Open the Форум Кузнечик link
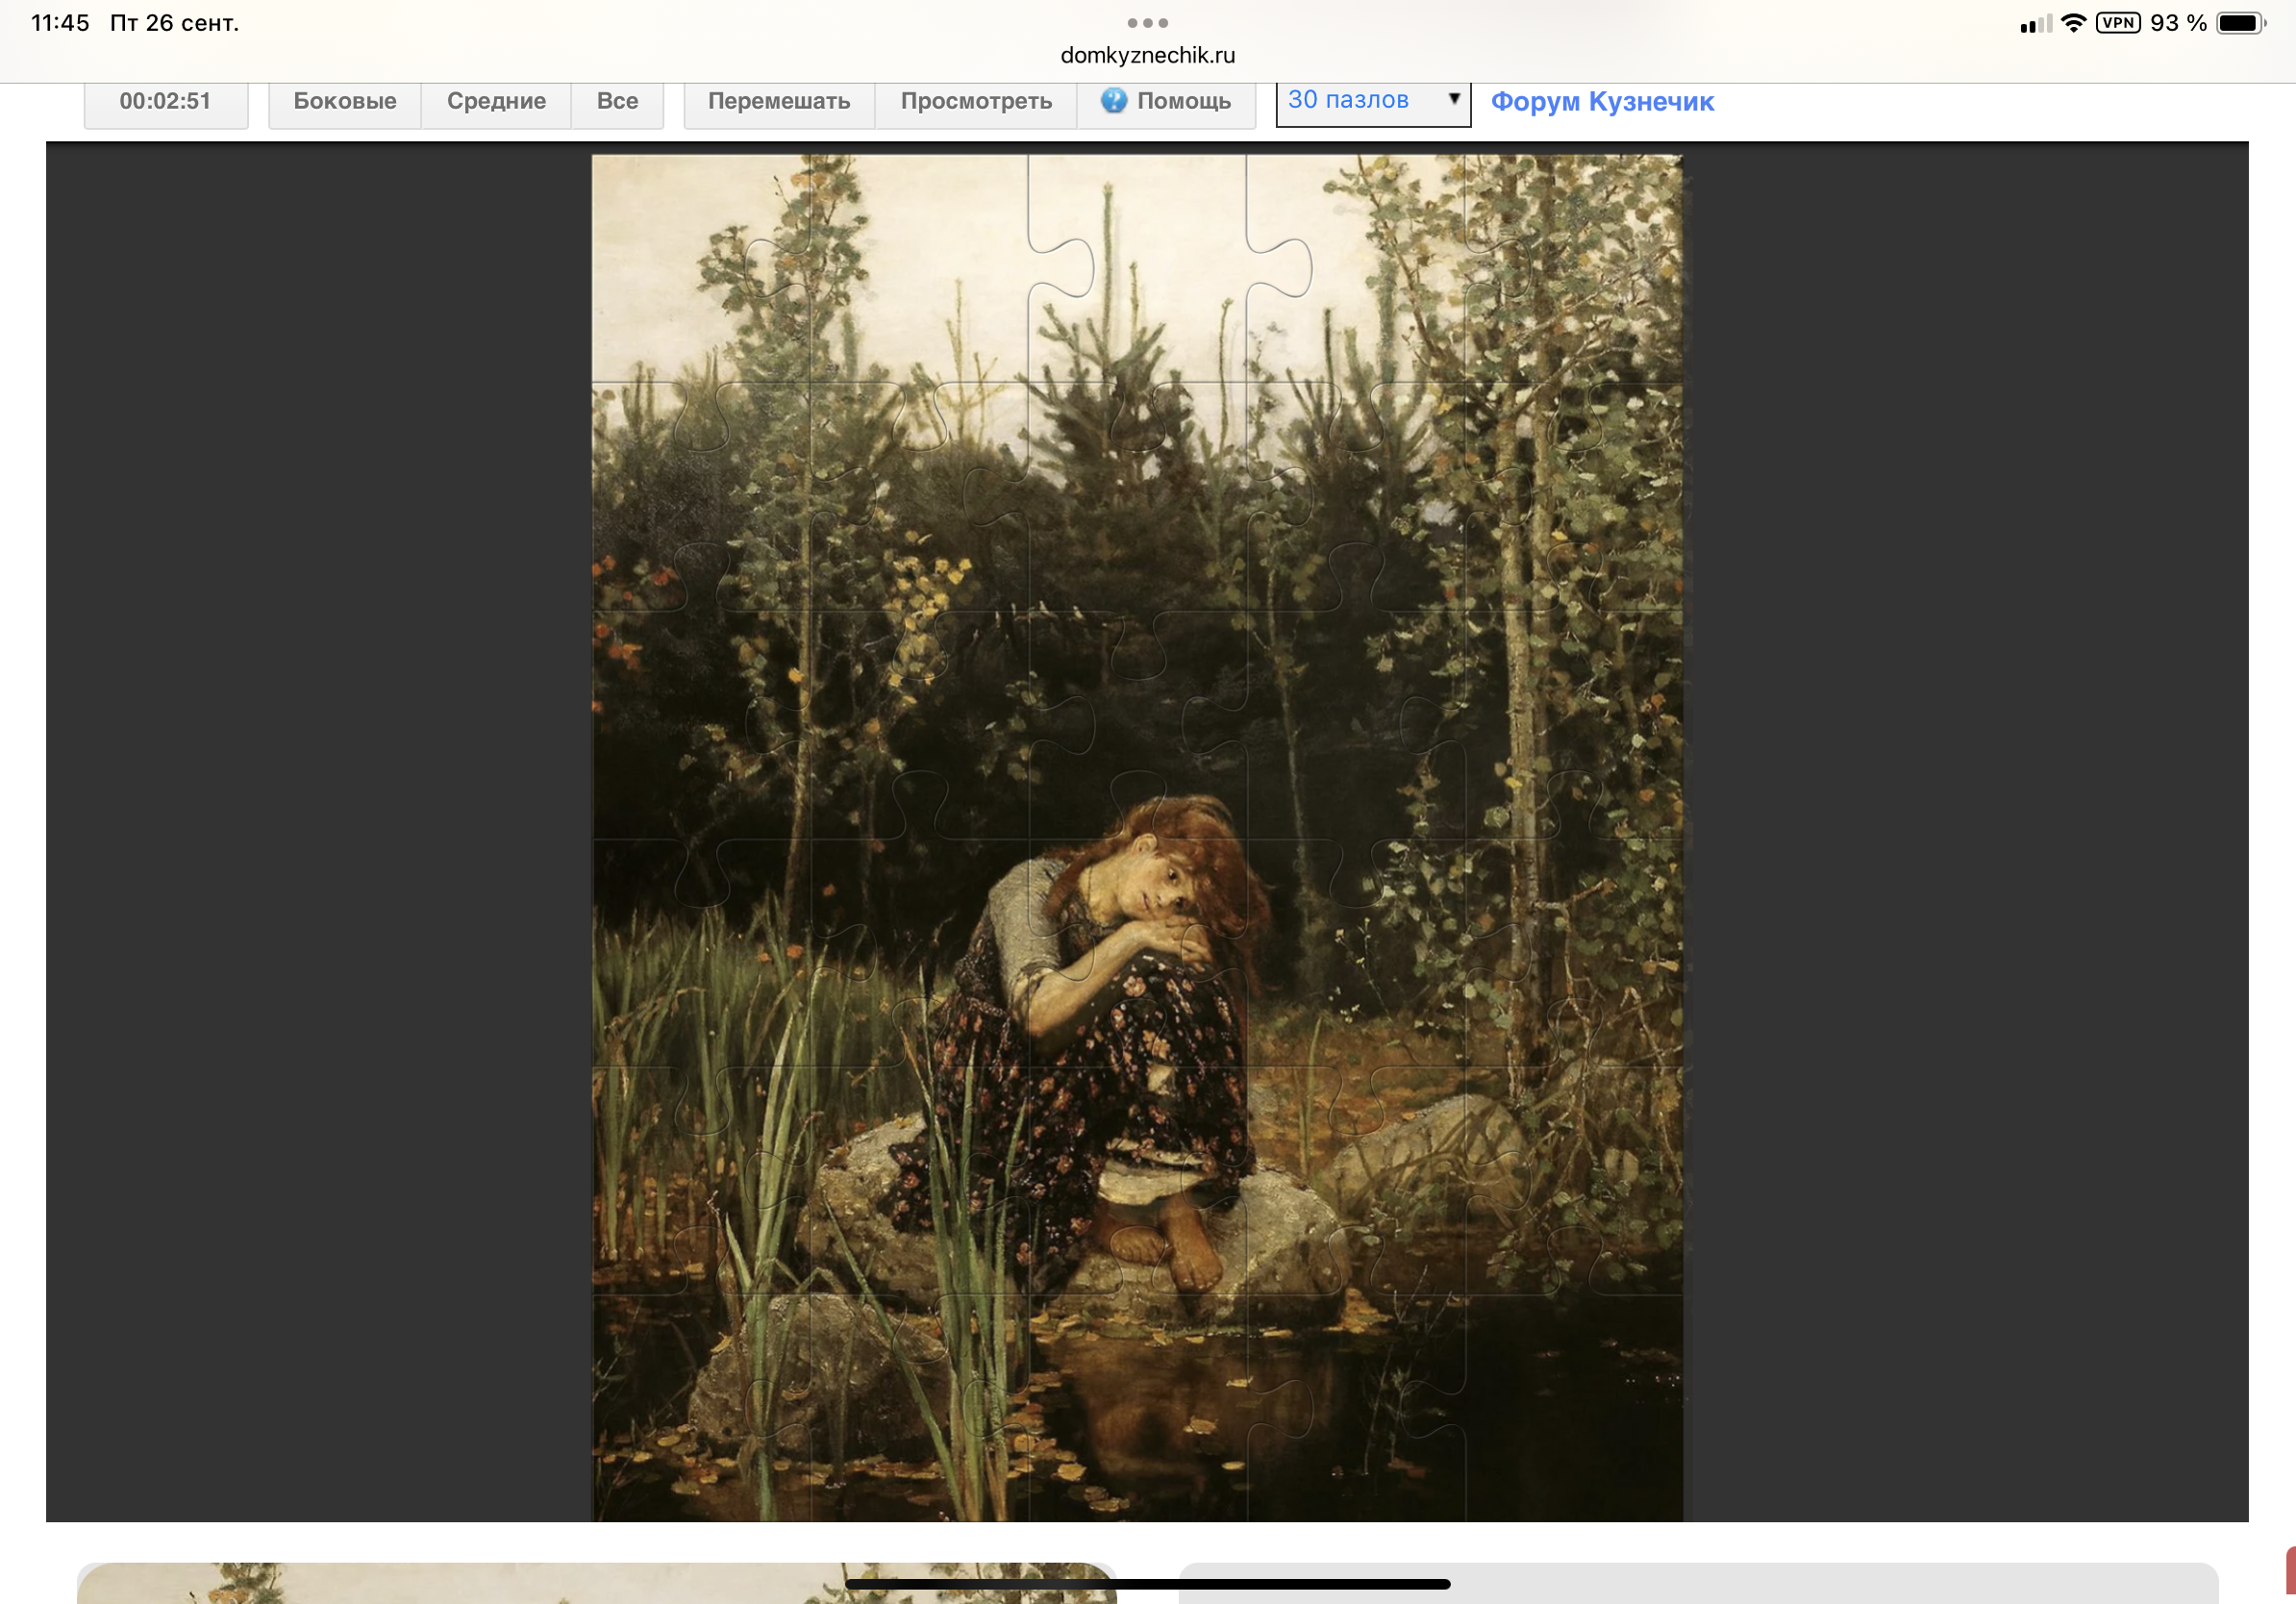2296x1604 pixels. (x=1601, y=101)
